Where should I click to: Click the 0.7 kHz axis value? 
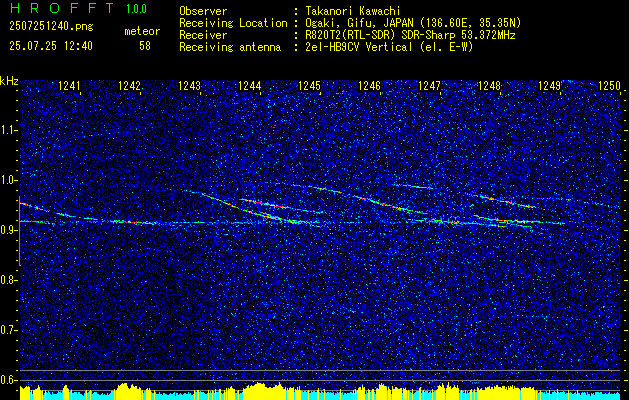coord(8,330)
